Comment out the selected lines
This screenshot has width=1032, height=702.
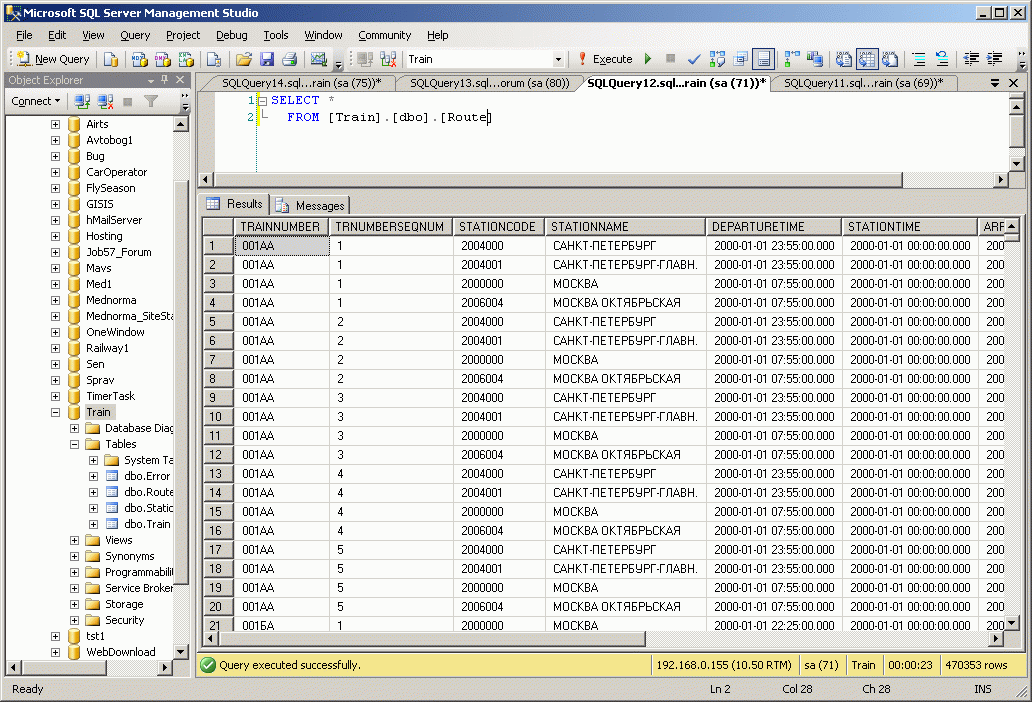click(919, 59)
